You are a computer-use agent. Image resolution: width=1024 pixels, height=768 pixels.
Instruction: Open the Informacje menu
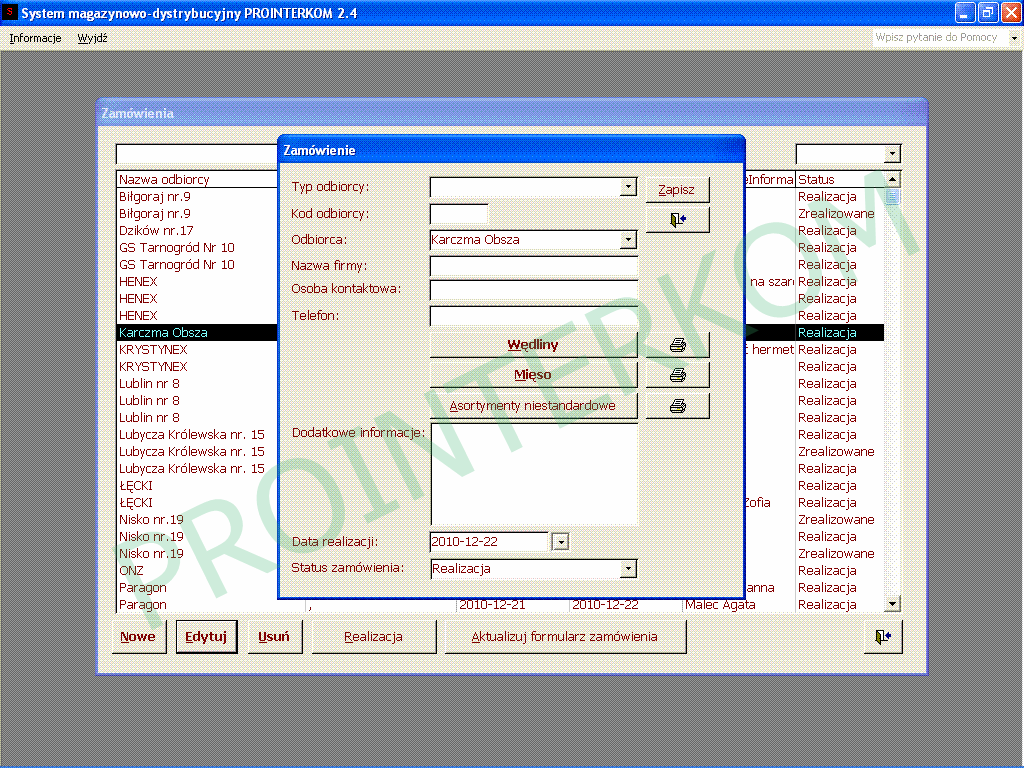(35, 38)
